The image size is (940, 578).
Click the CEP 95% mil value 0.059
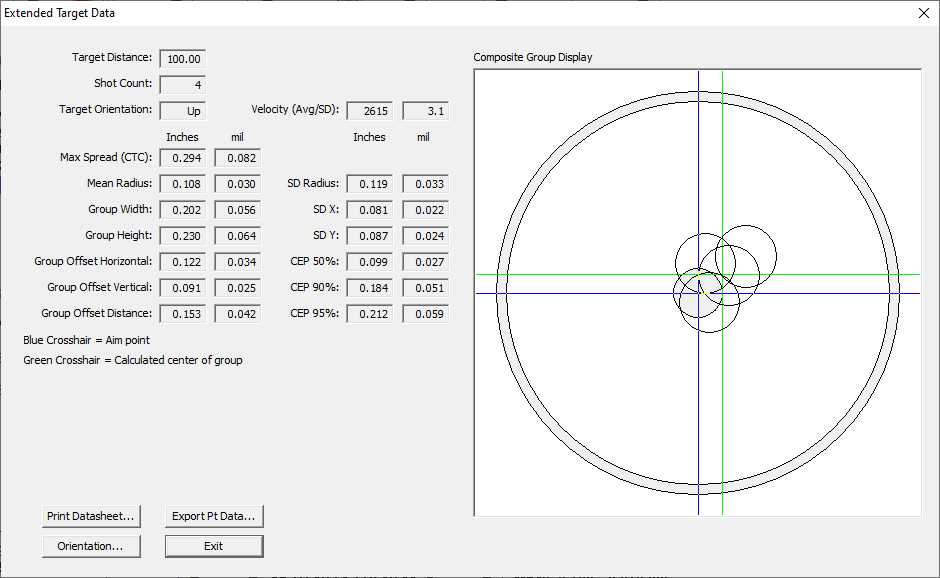tap(426, 314)
